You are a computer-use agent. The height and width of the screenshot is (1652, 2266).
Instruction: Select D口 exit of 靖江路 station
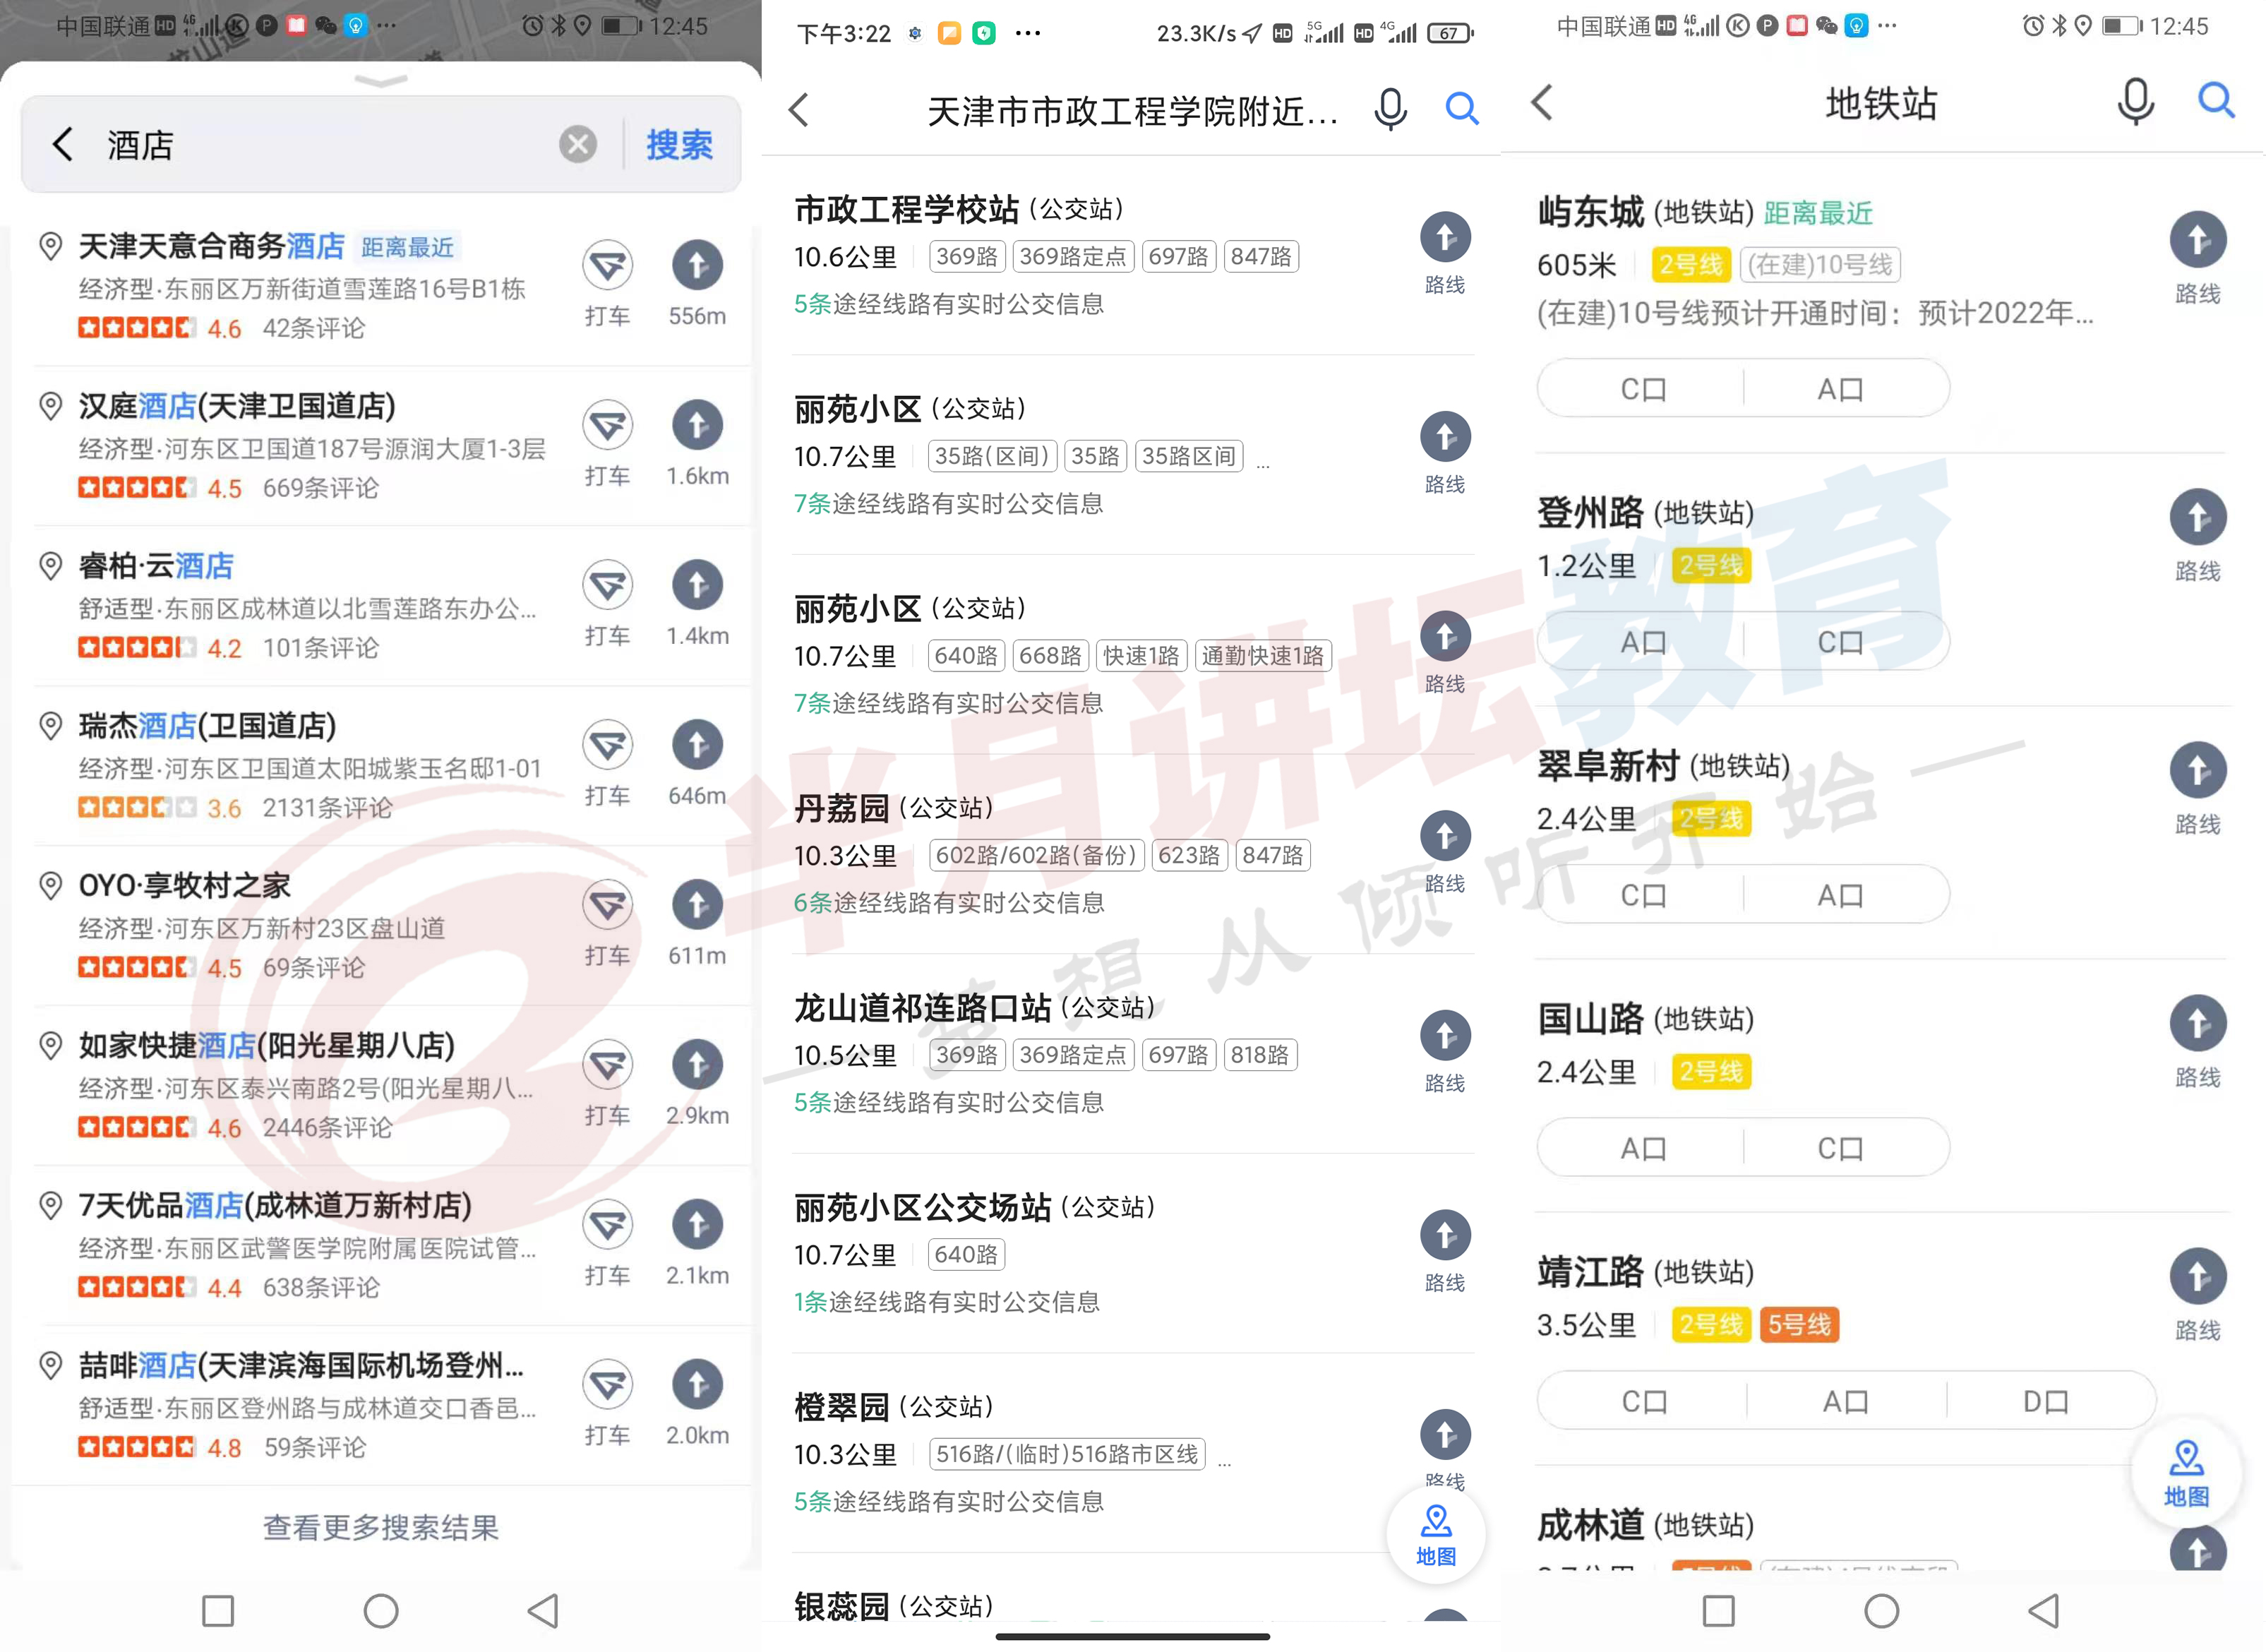(x=2045, y=1402)
